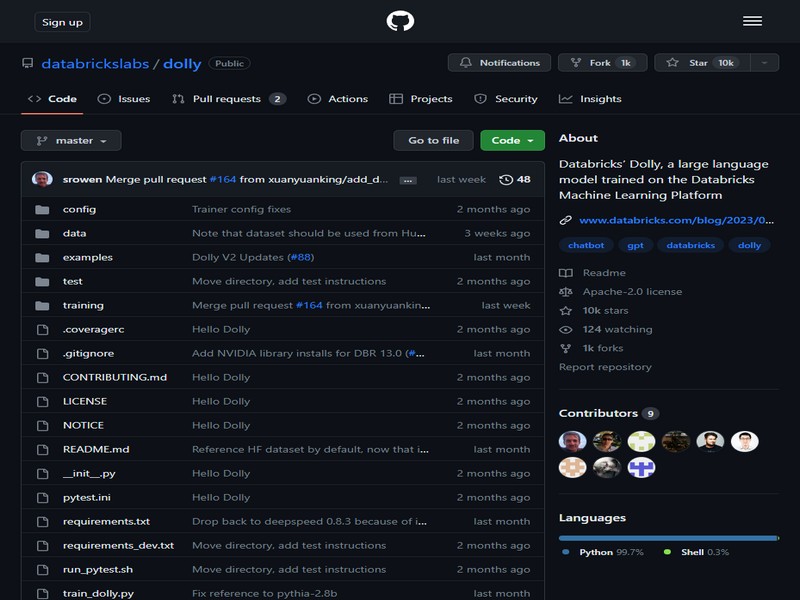
Task: Click the GitHub logo at the top
Action: [400, 20]
